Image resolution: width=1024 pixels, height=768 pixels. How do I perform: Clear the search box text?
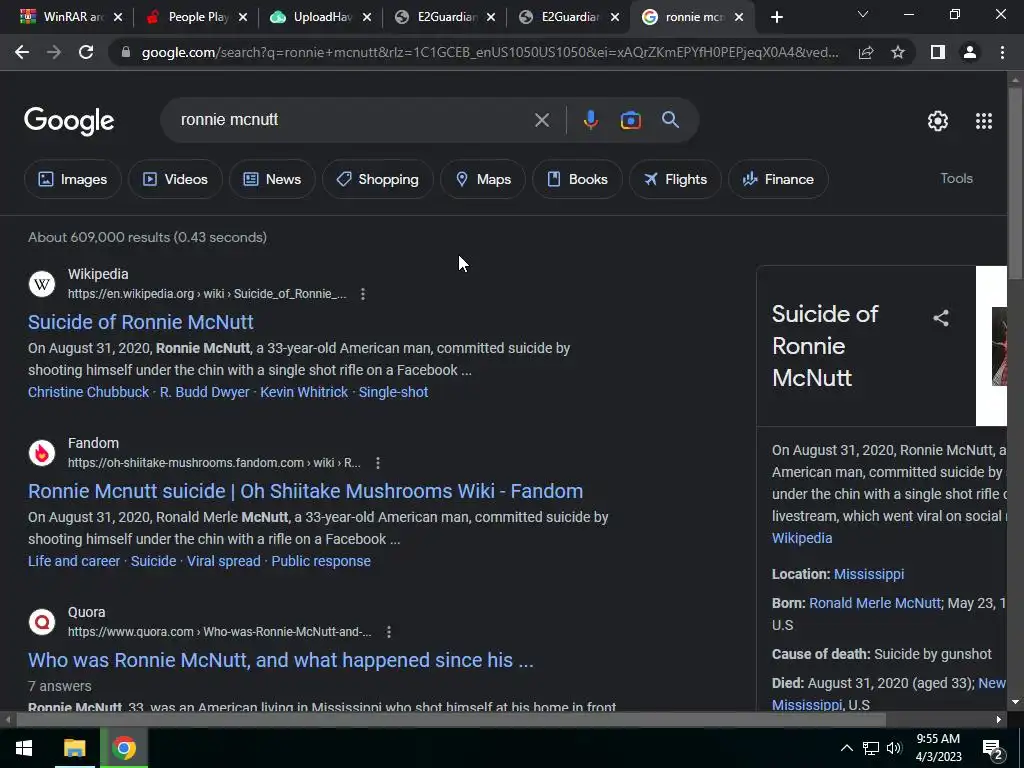coord(541,120)
